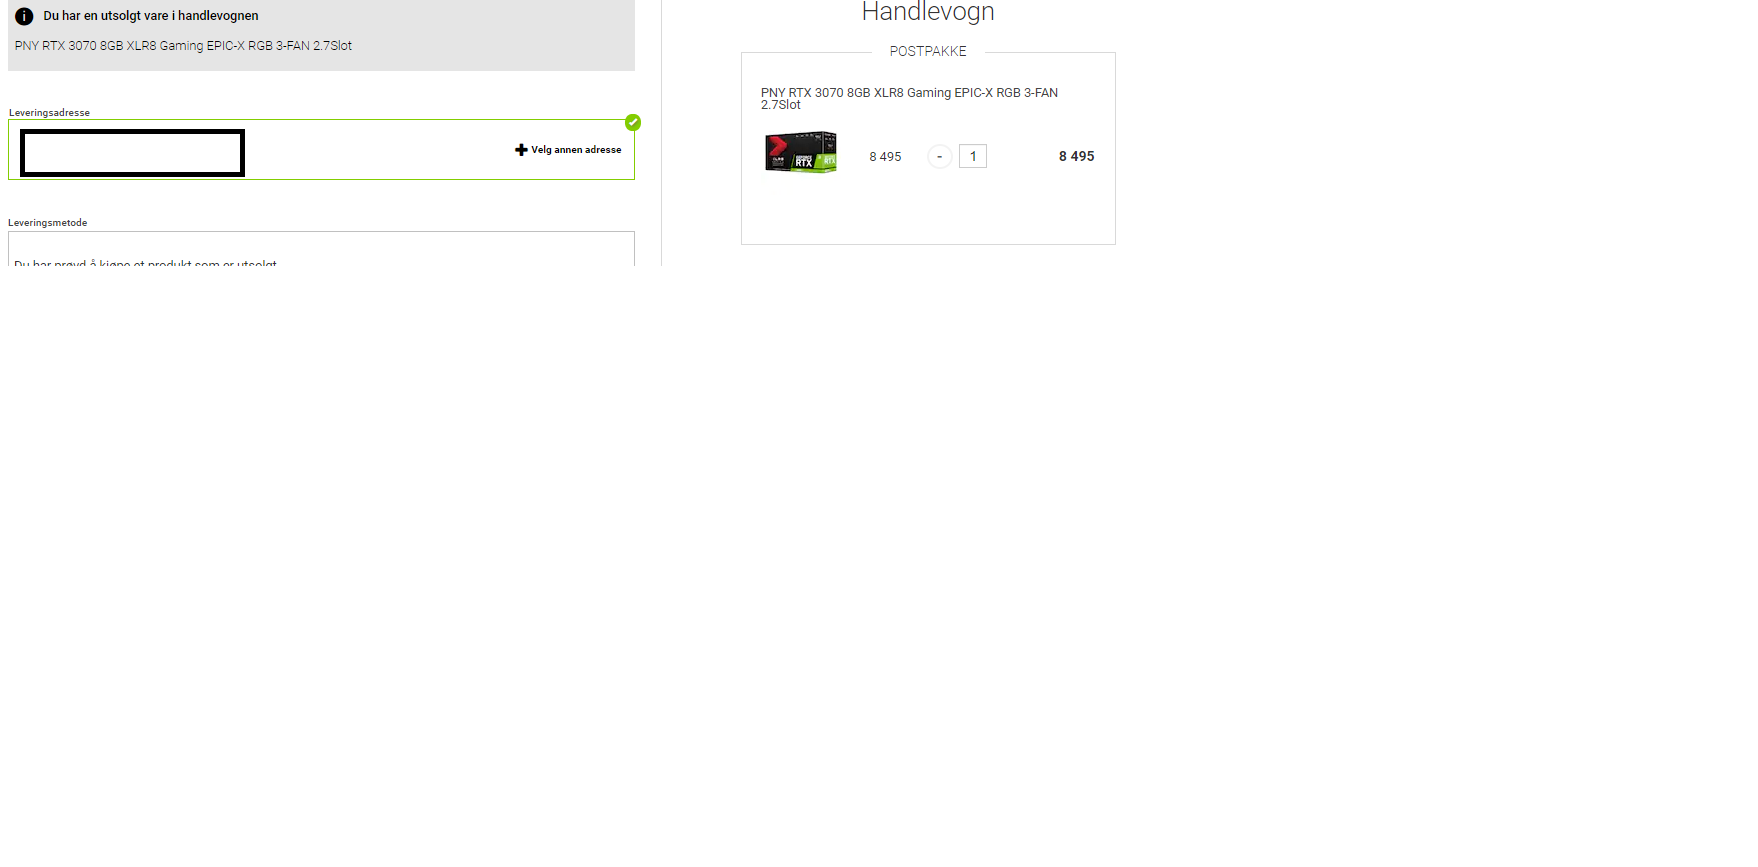Image resolution: width=1758 pixels, height=867 pixels.
Task: Open the PNY RTX 3070 name in cart
Action: pyautogui.click(x=909, y=98)
